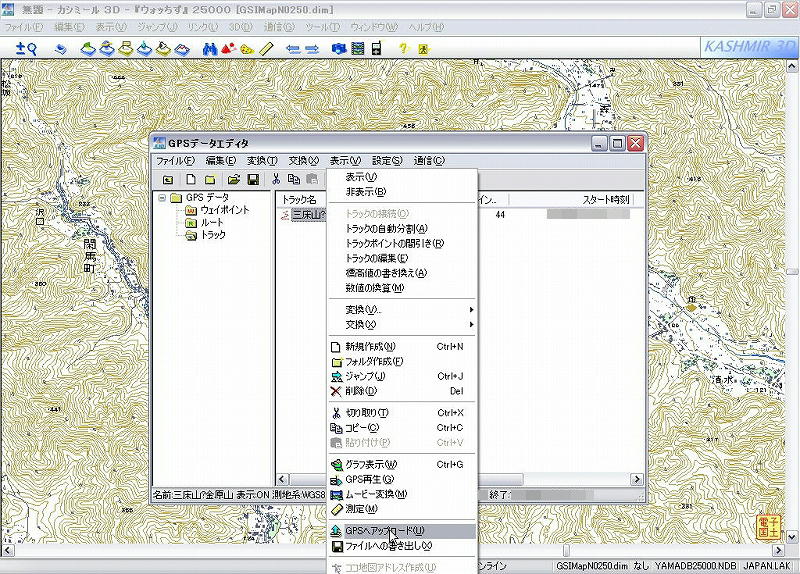Choose 測定(M) in context menu

403,509
